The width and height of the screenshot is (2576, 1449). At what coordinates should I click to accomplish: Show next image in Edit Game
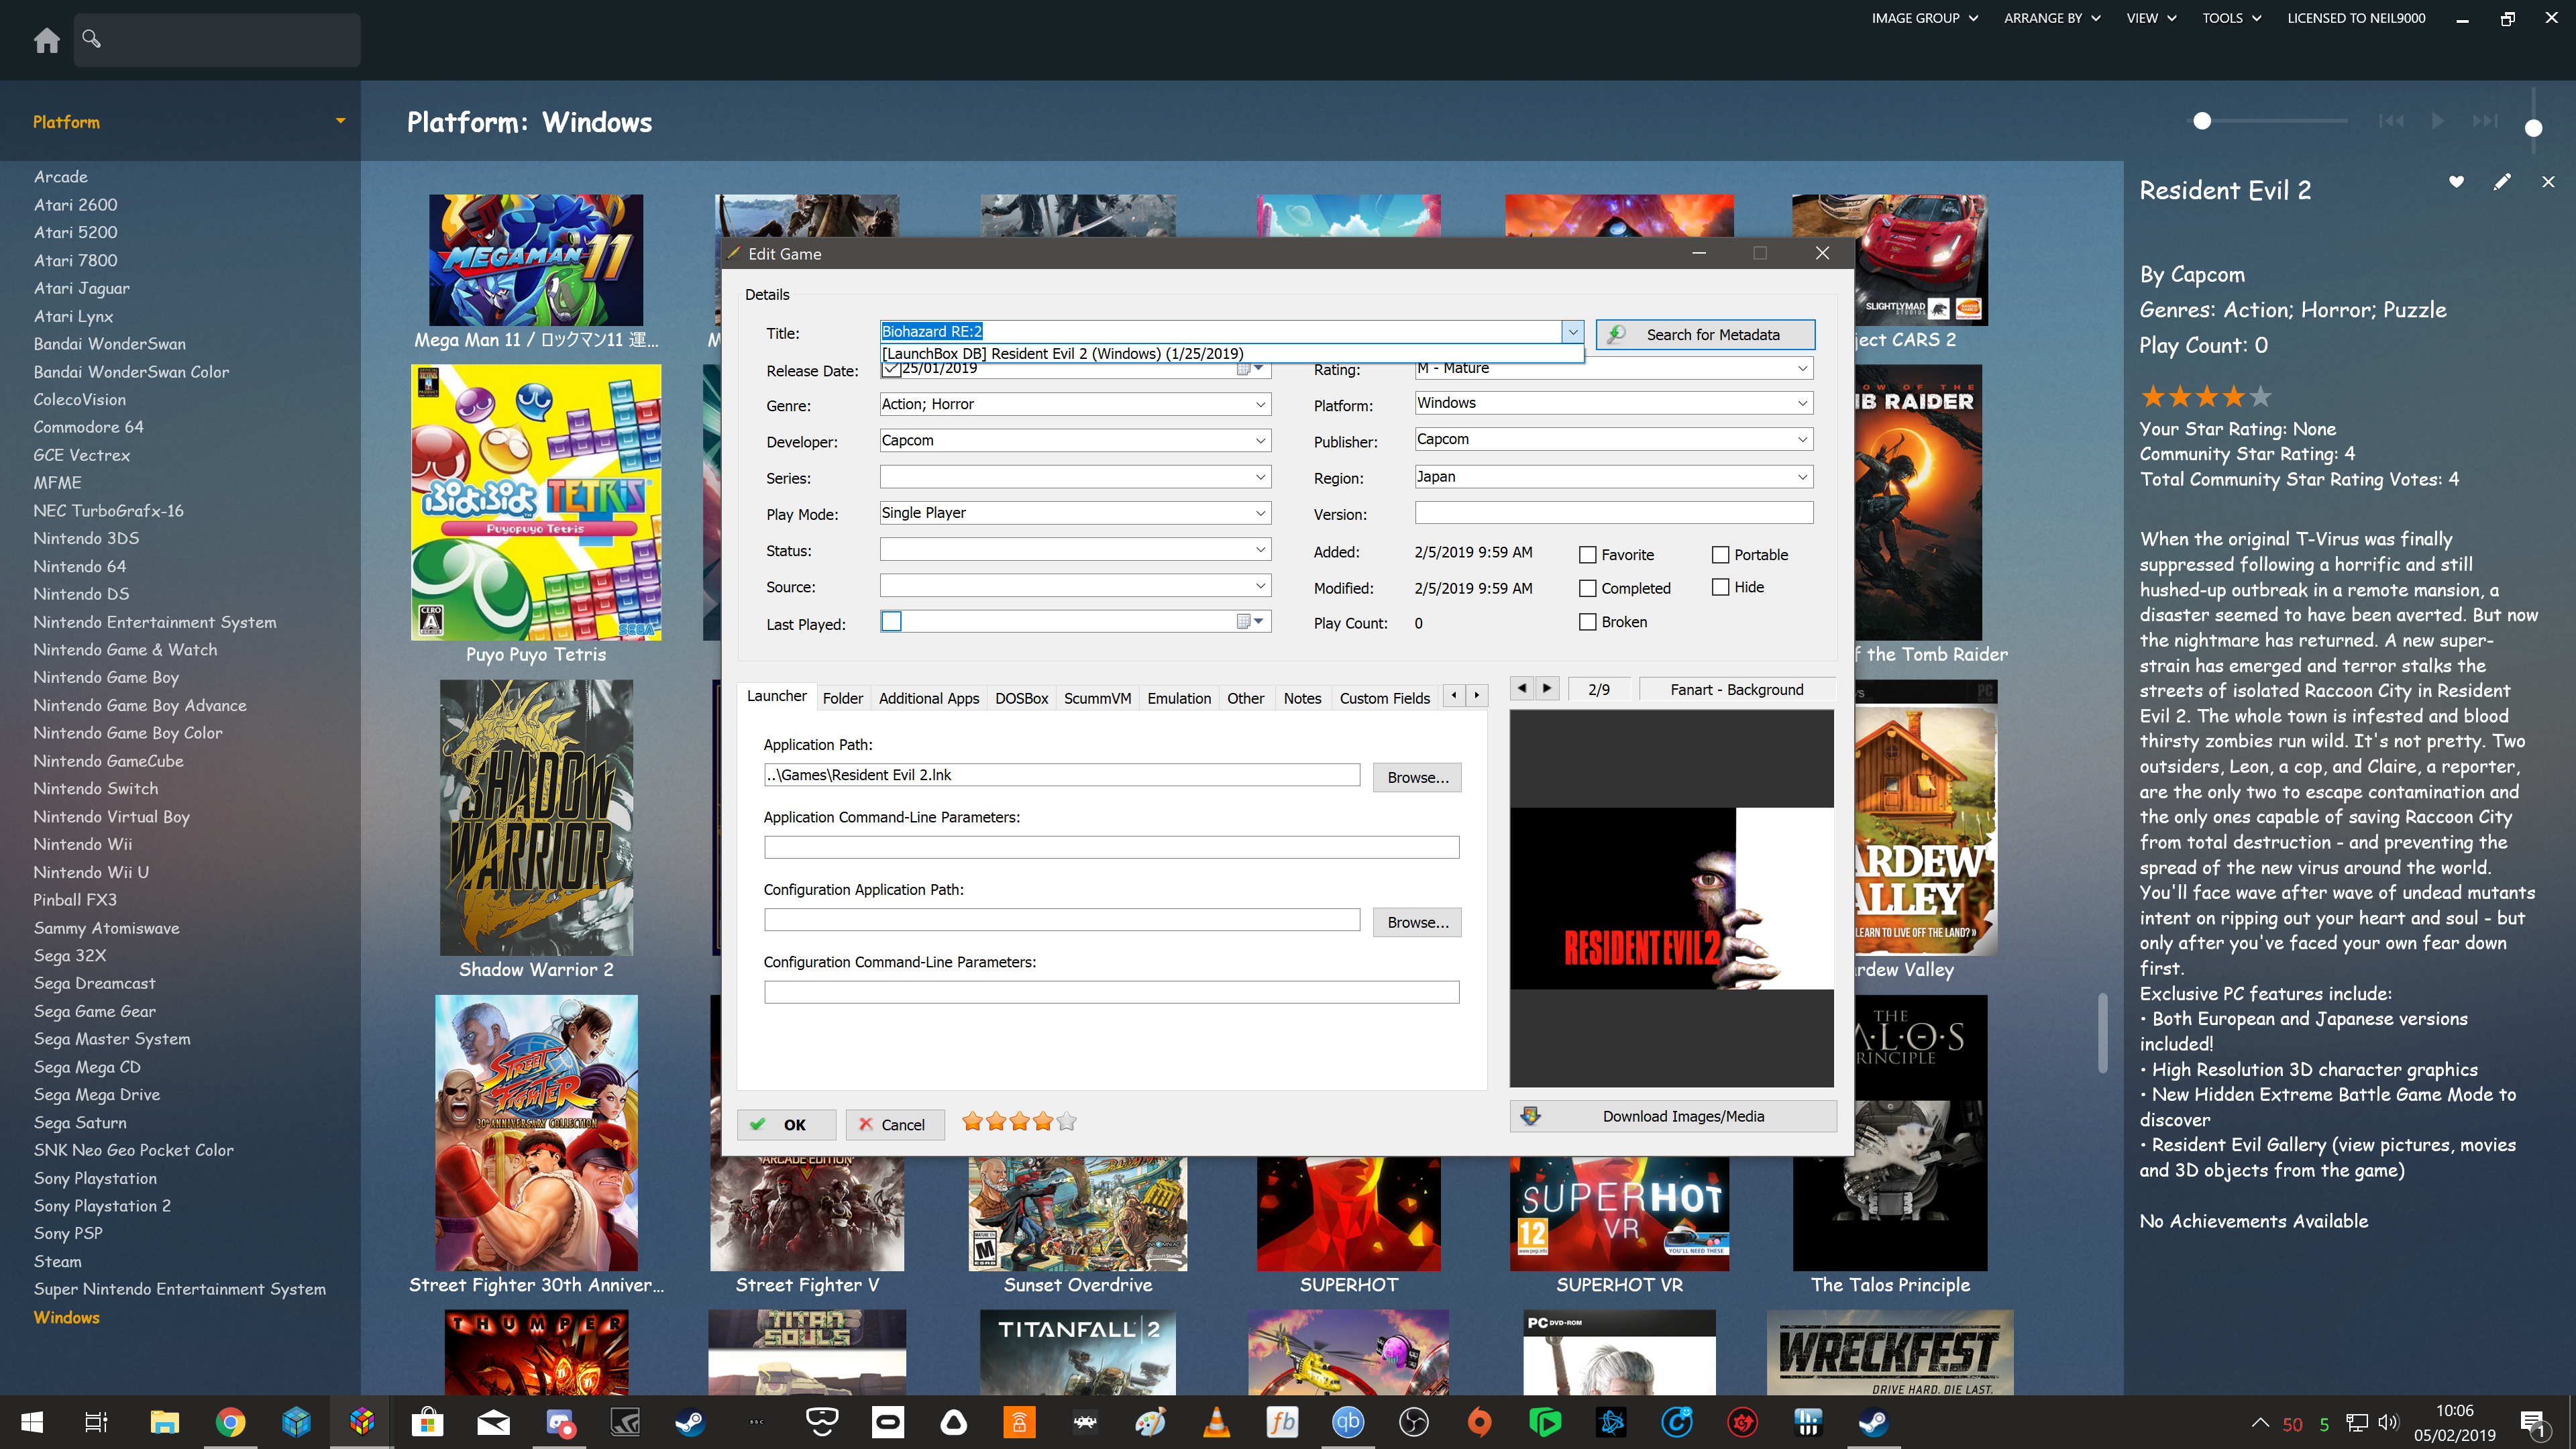click(x=1547, y=688)
